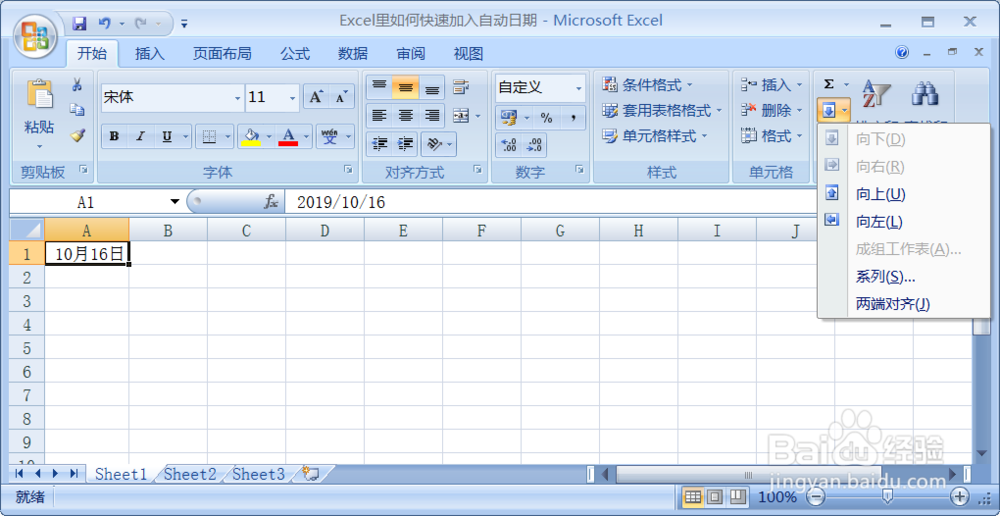Toggle center horizontal alignment
The width and height of the screenshot is (1000, 516).
coord(405,115)
